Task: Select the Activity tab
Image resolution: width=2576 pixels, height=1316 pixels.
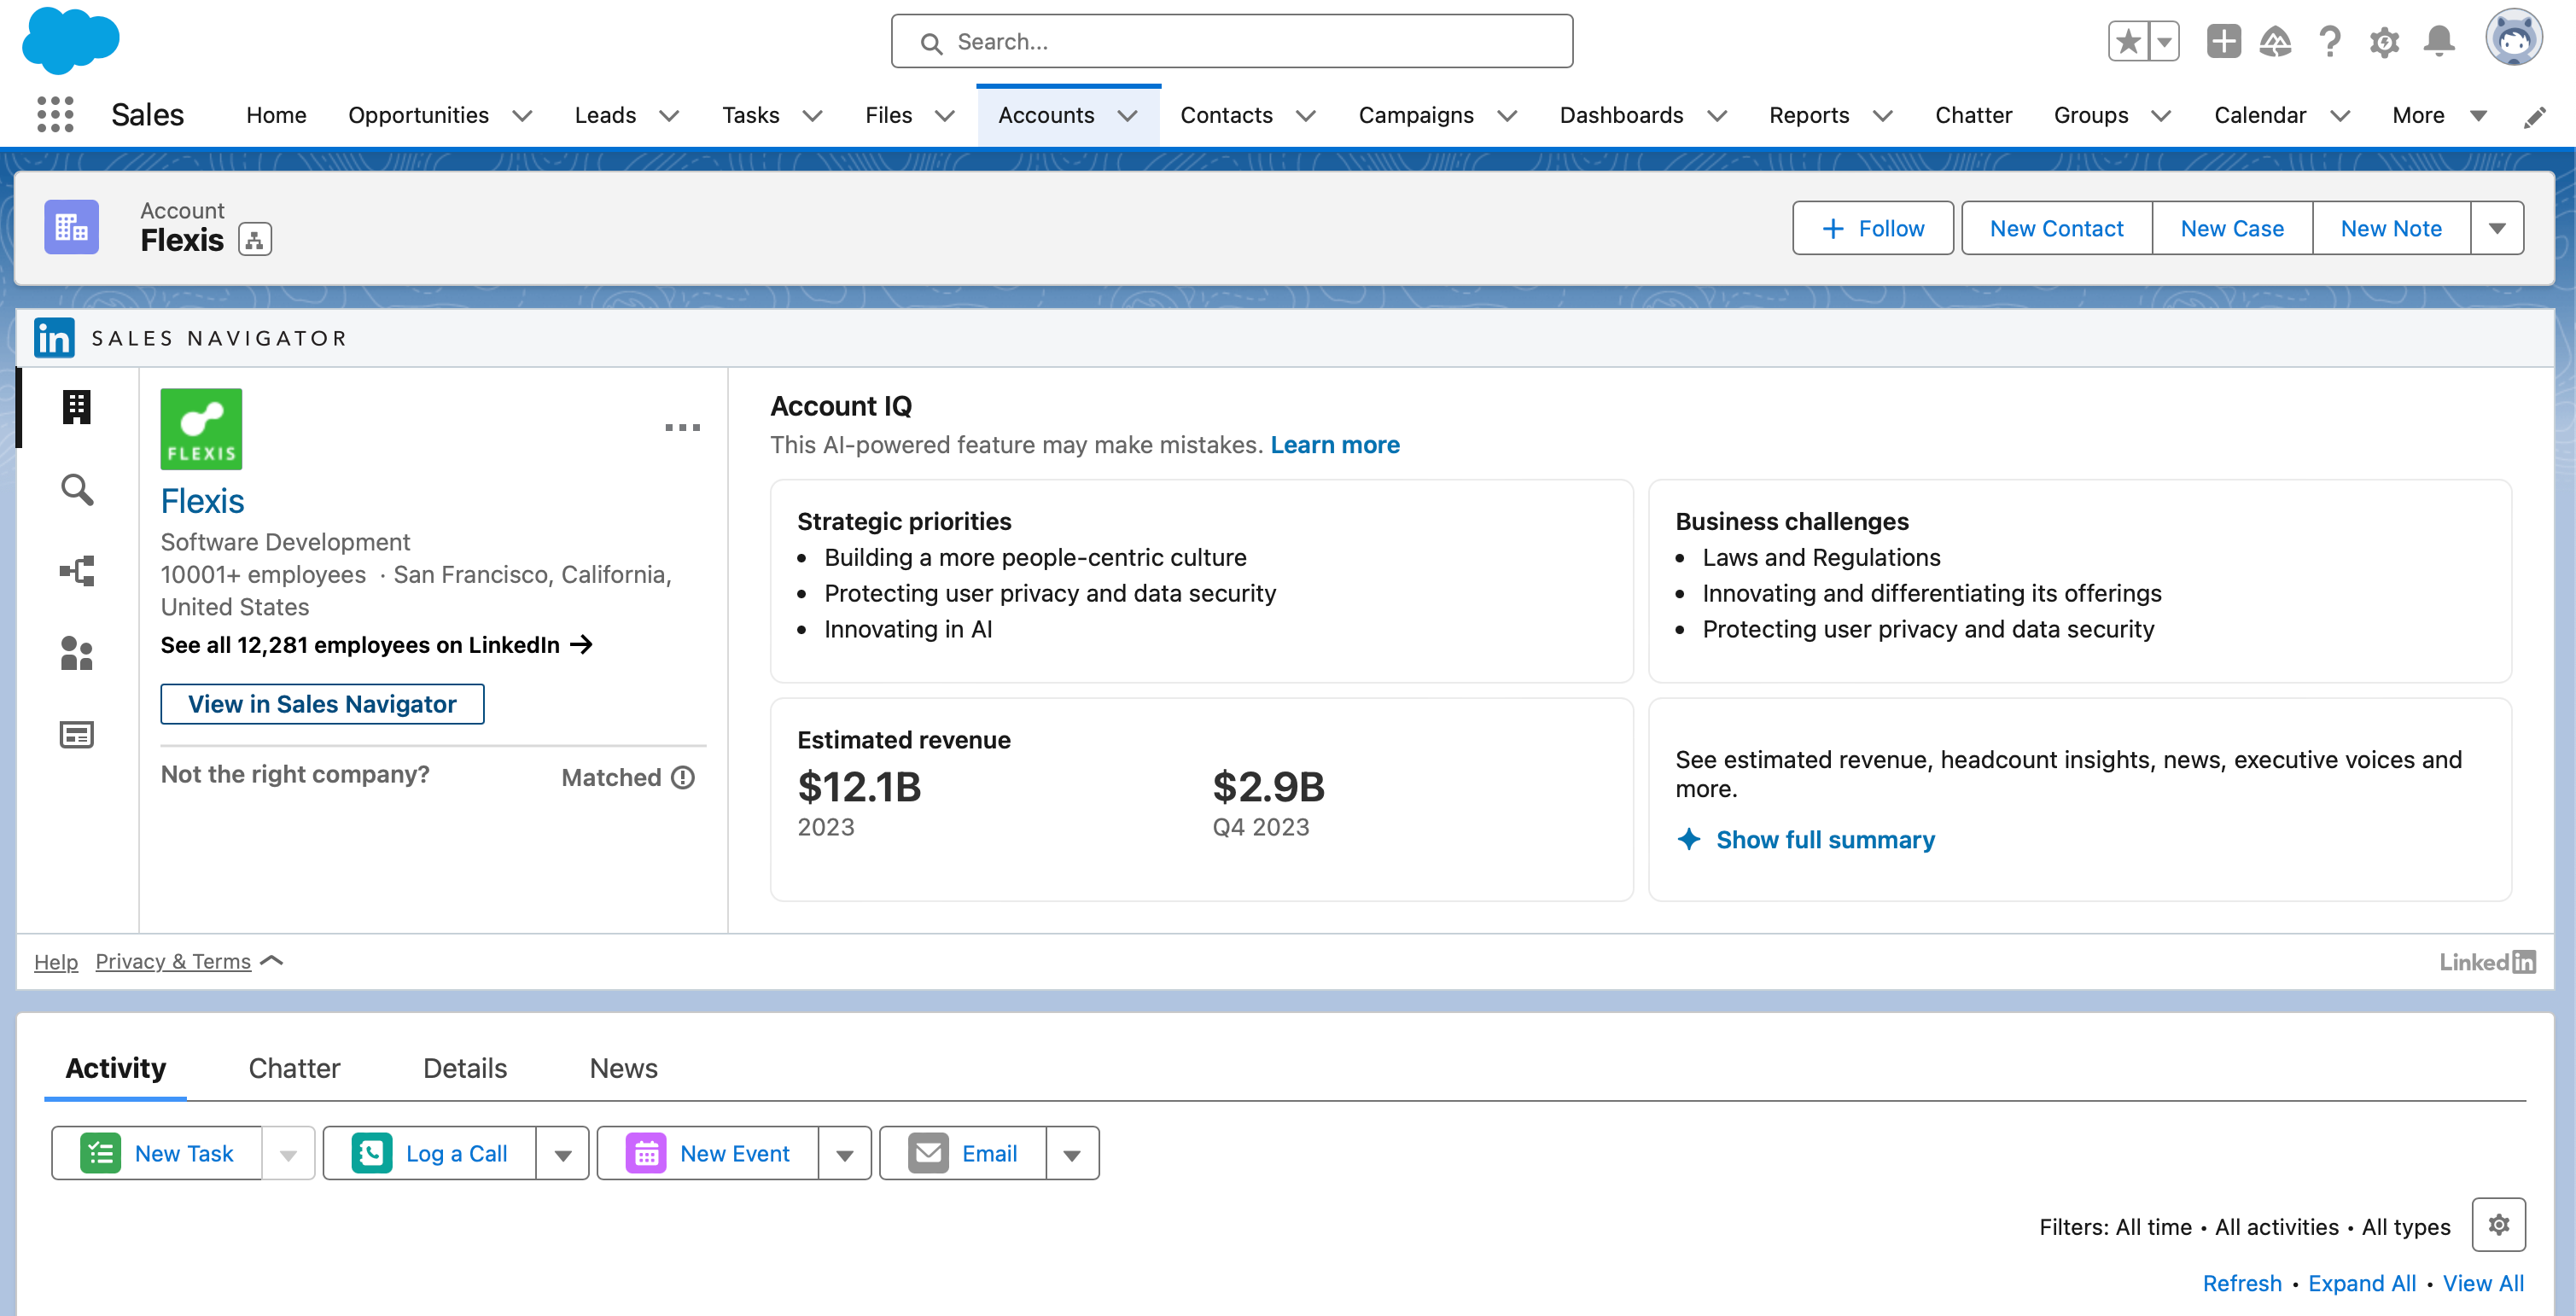Action: tap(115, 1068)
